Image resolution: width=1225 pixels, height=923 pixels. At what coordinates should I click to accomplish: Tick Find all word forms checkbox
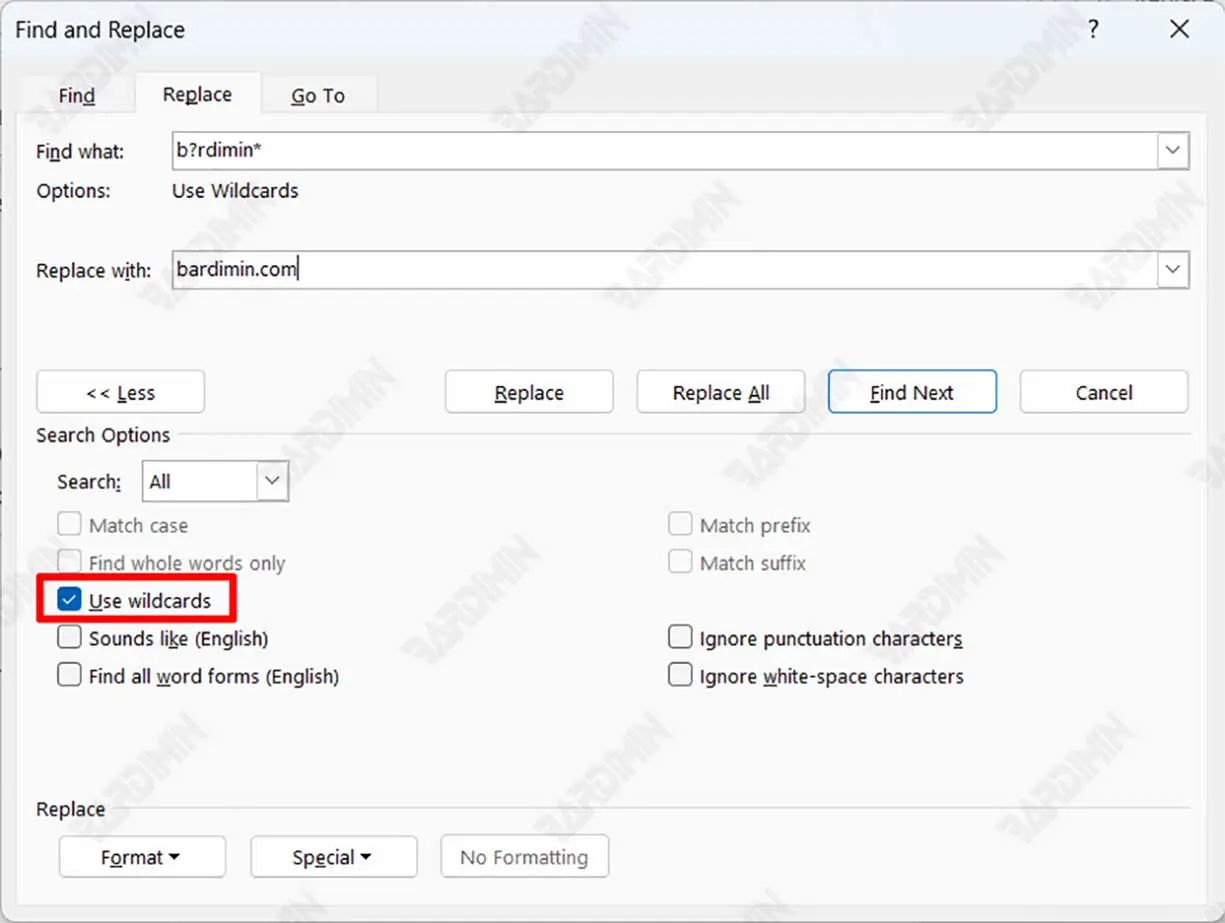point(69,676)
